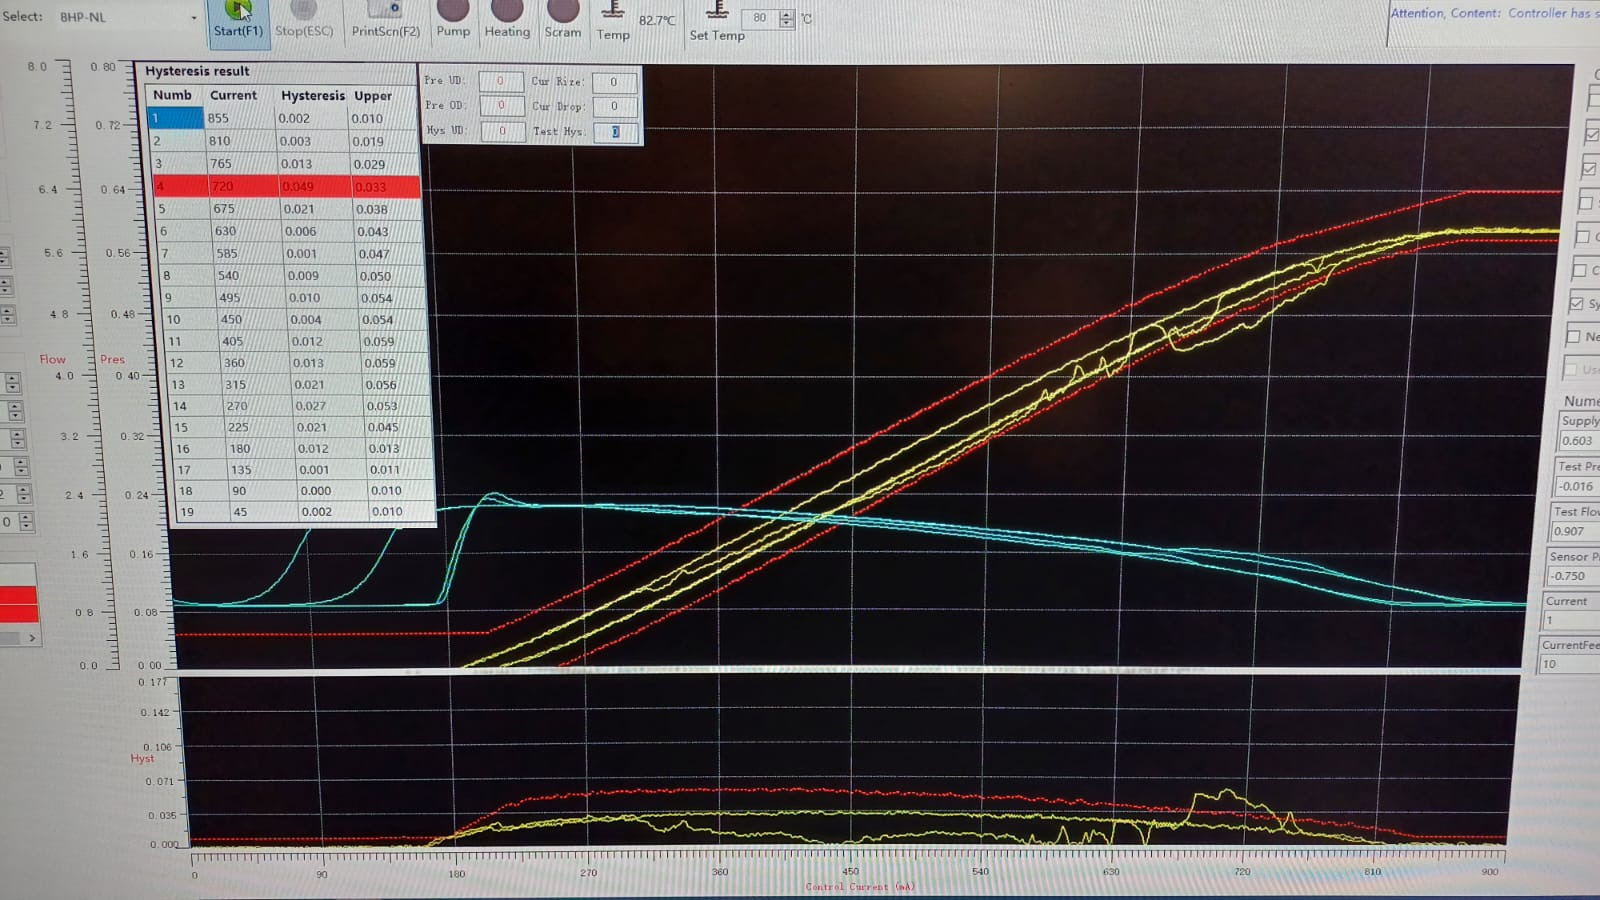Screen dimensions: 1600x900
Task: Click the Current cell showing 495
Action: 251,298
